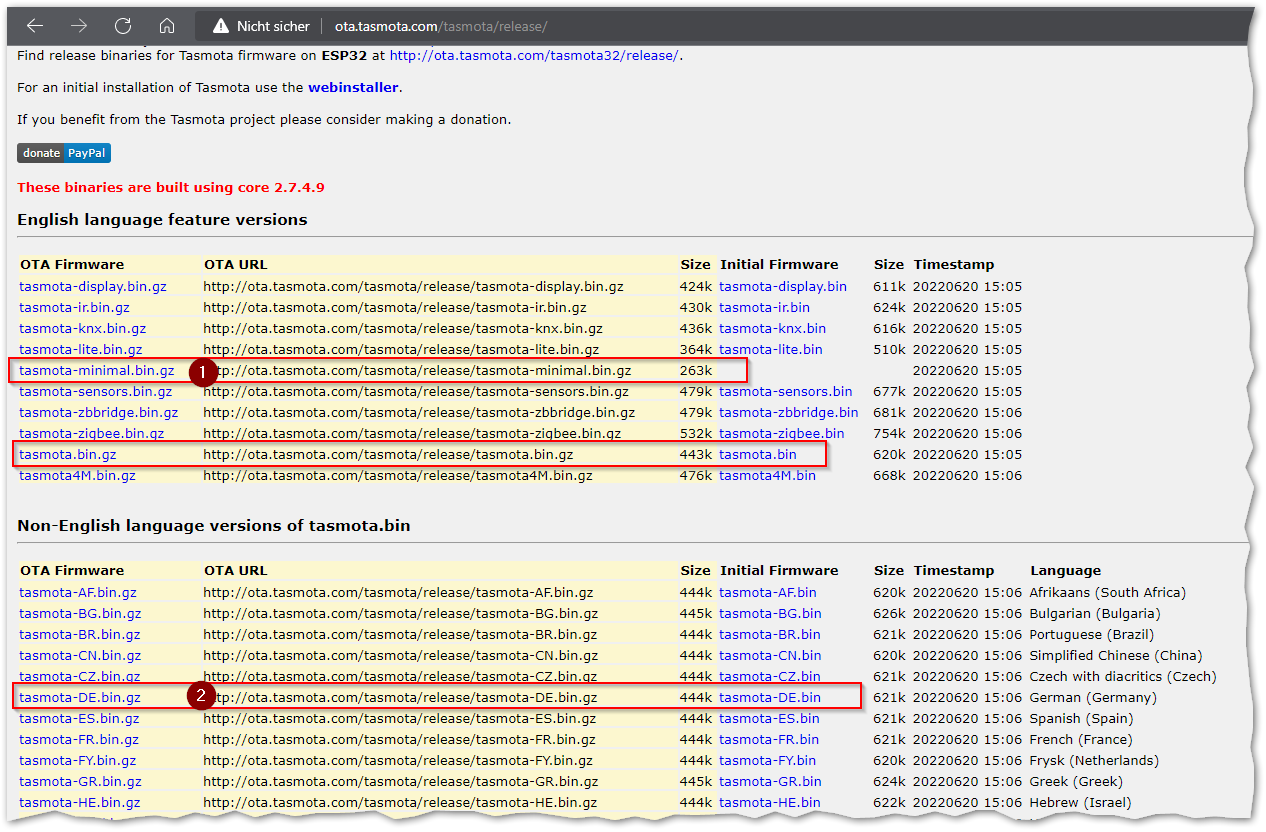Viewport: 1266px width, 832px height.
Task: Download OTA firmware tasmota-display.bin.gz
Action: coord(93,287)
